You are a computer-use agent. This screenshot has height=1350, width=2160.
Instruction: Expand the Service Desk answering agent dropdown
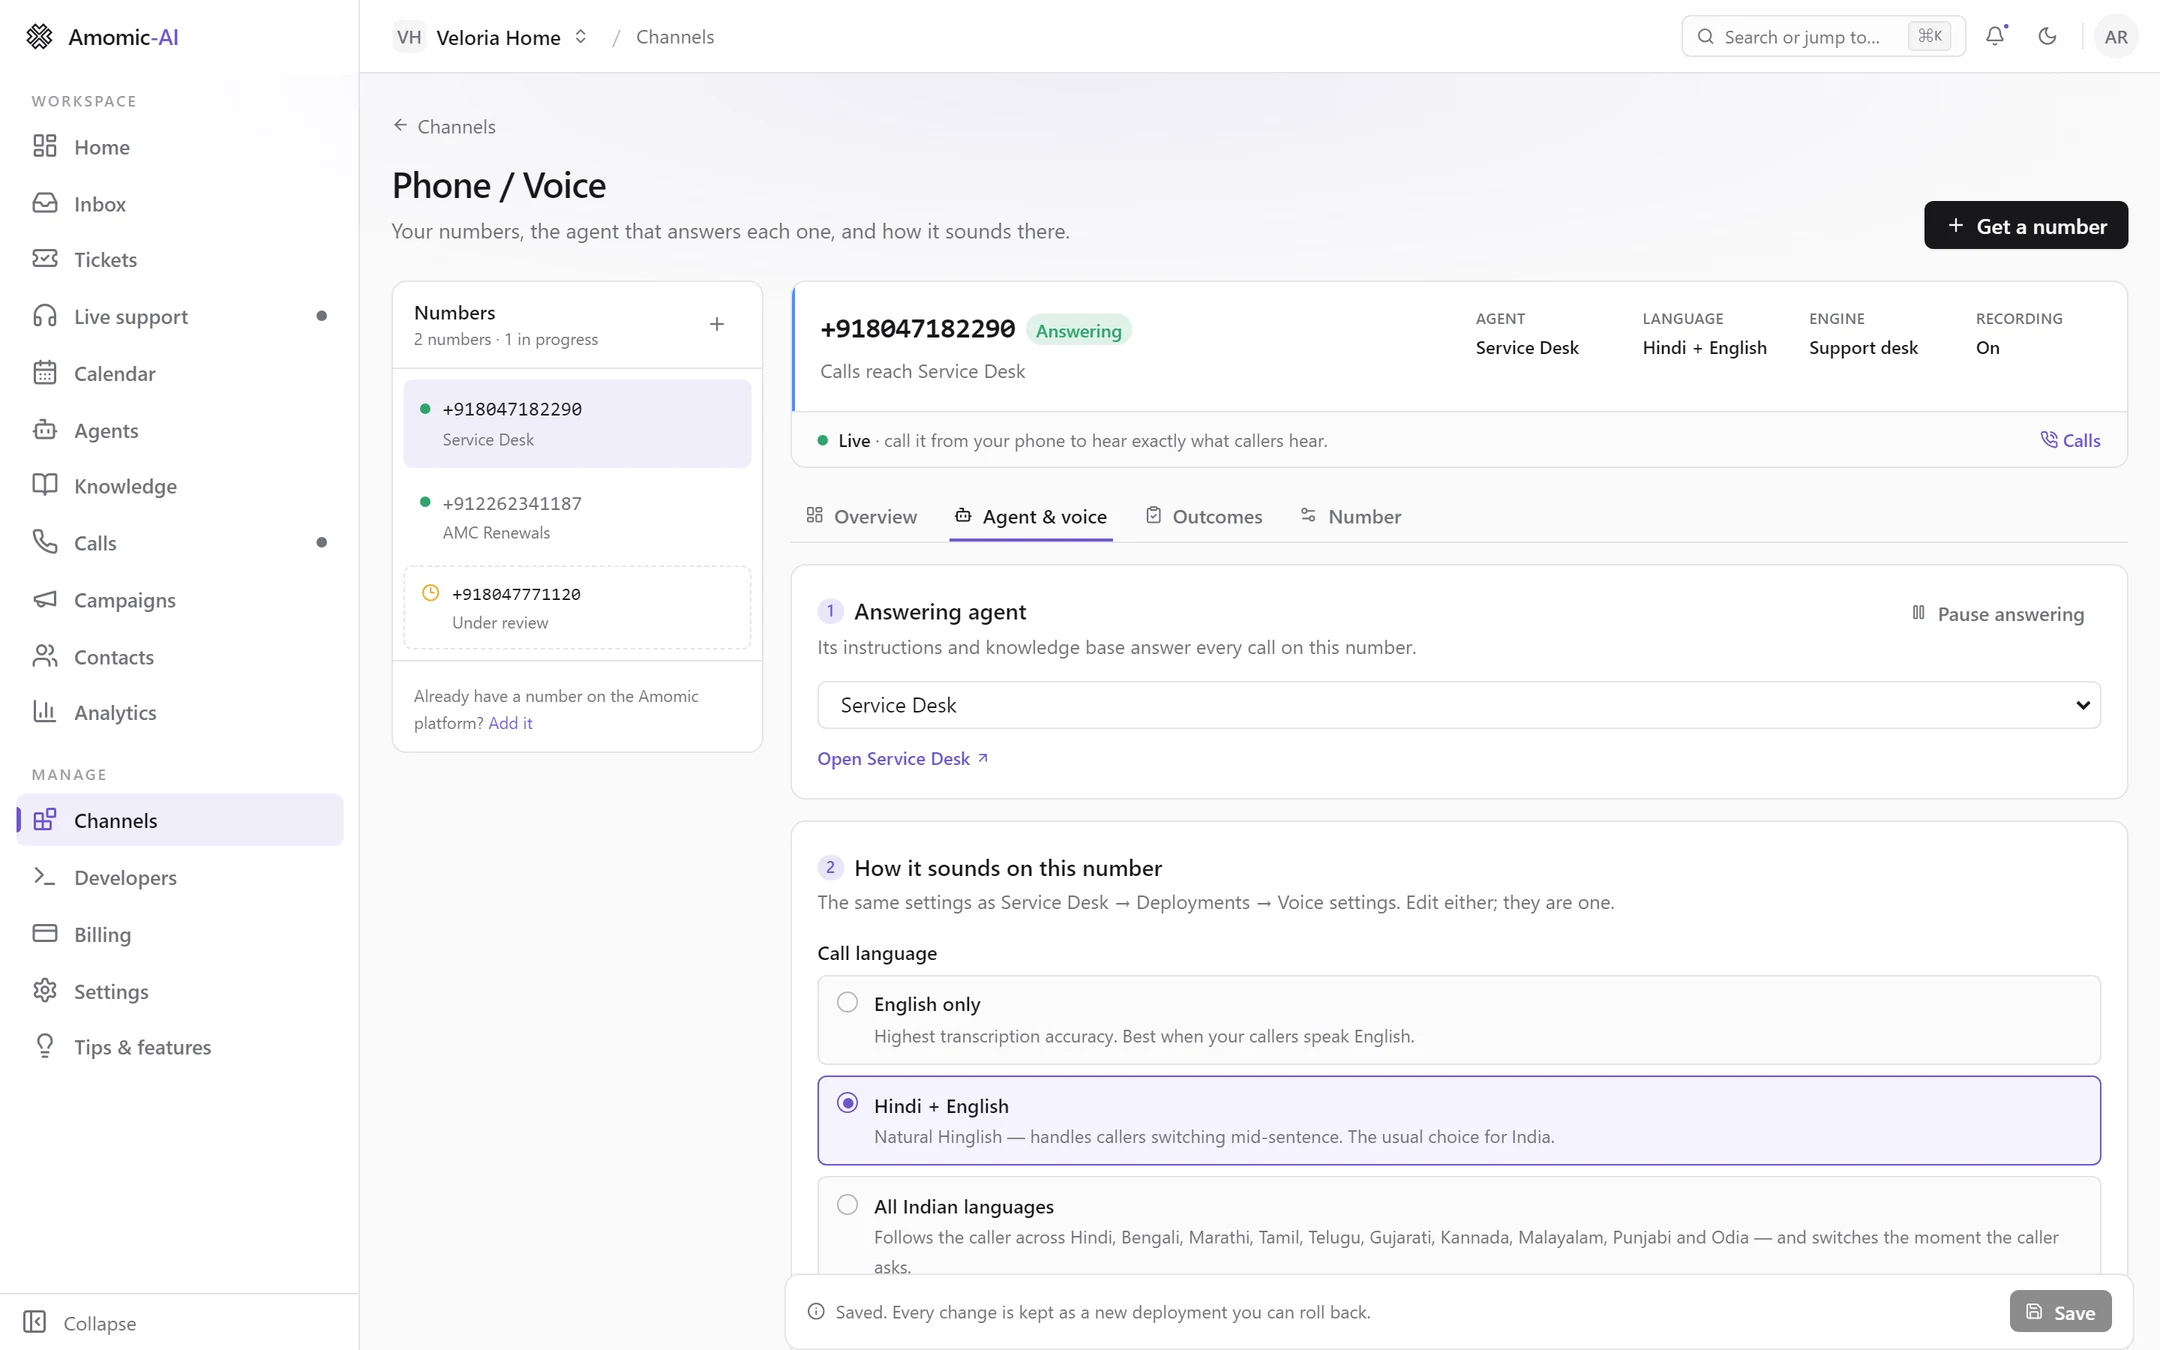tap(1458, 705)
